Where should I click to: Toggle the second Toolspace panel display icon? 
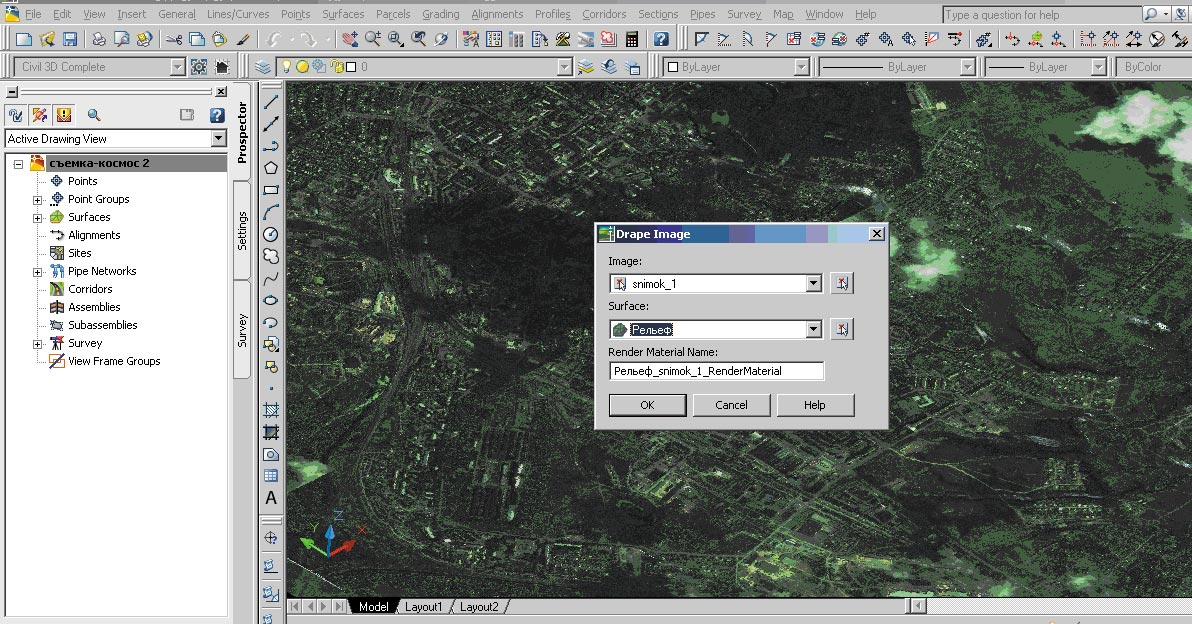pos(40,115)
